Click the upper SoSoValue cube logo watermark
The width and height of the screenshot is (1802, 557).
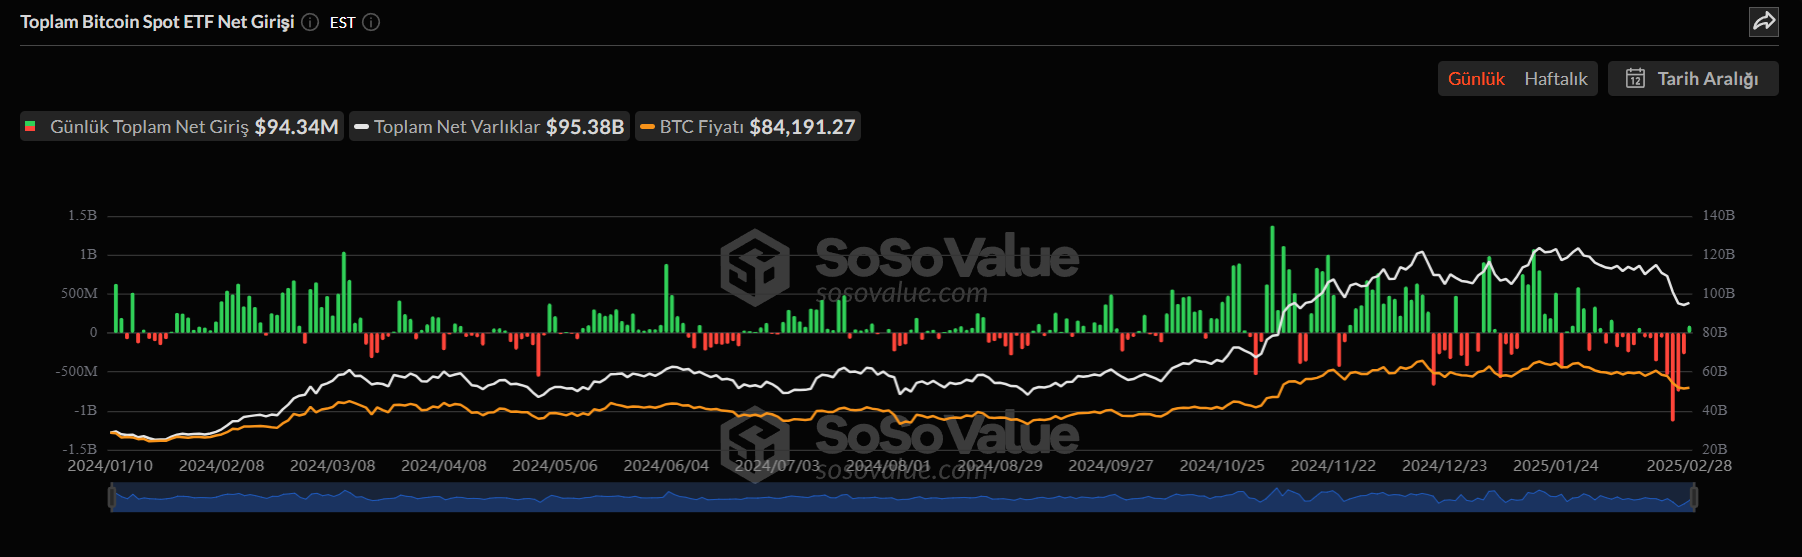coord(755,266)
